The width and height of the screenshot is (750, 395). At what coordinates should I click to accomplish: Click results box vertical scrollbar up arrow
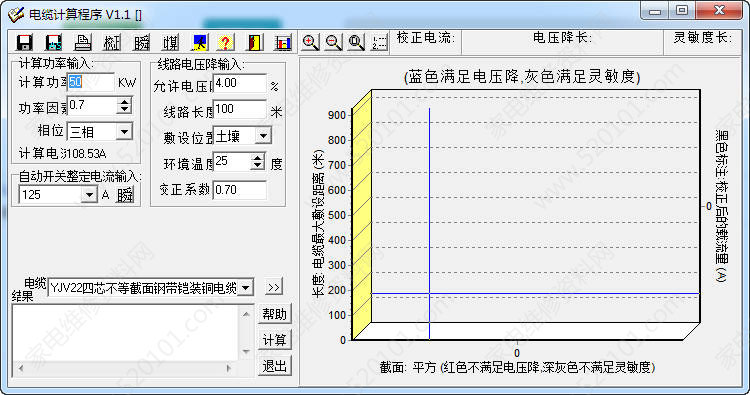point(246,314)
